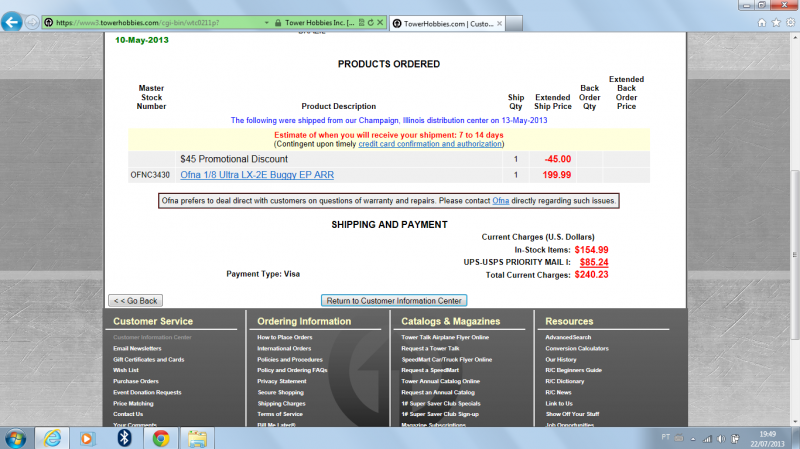Open Policy and Ordering FAQs link

point(292,370)
